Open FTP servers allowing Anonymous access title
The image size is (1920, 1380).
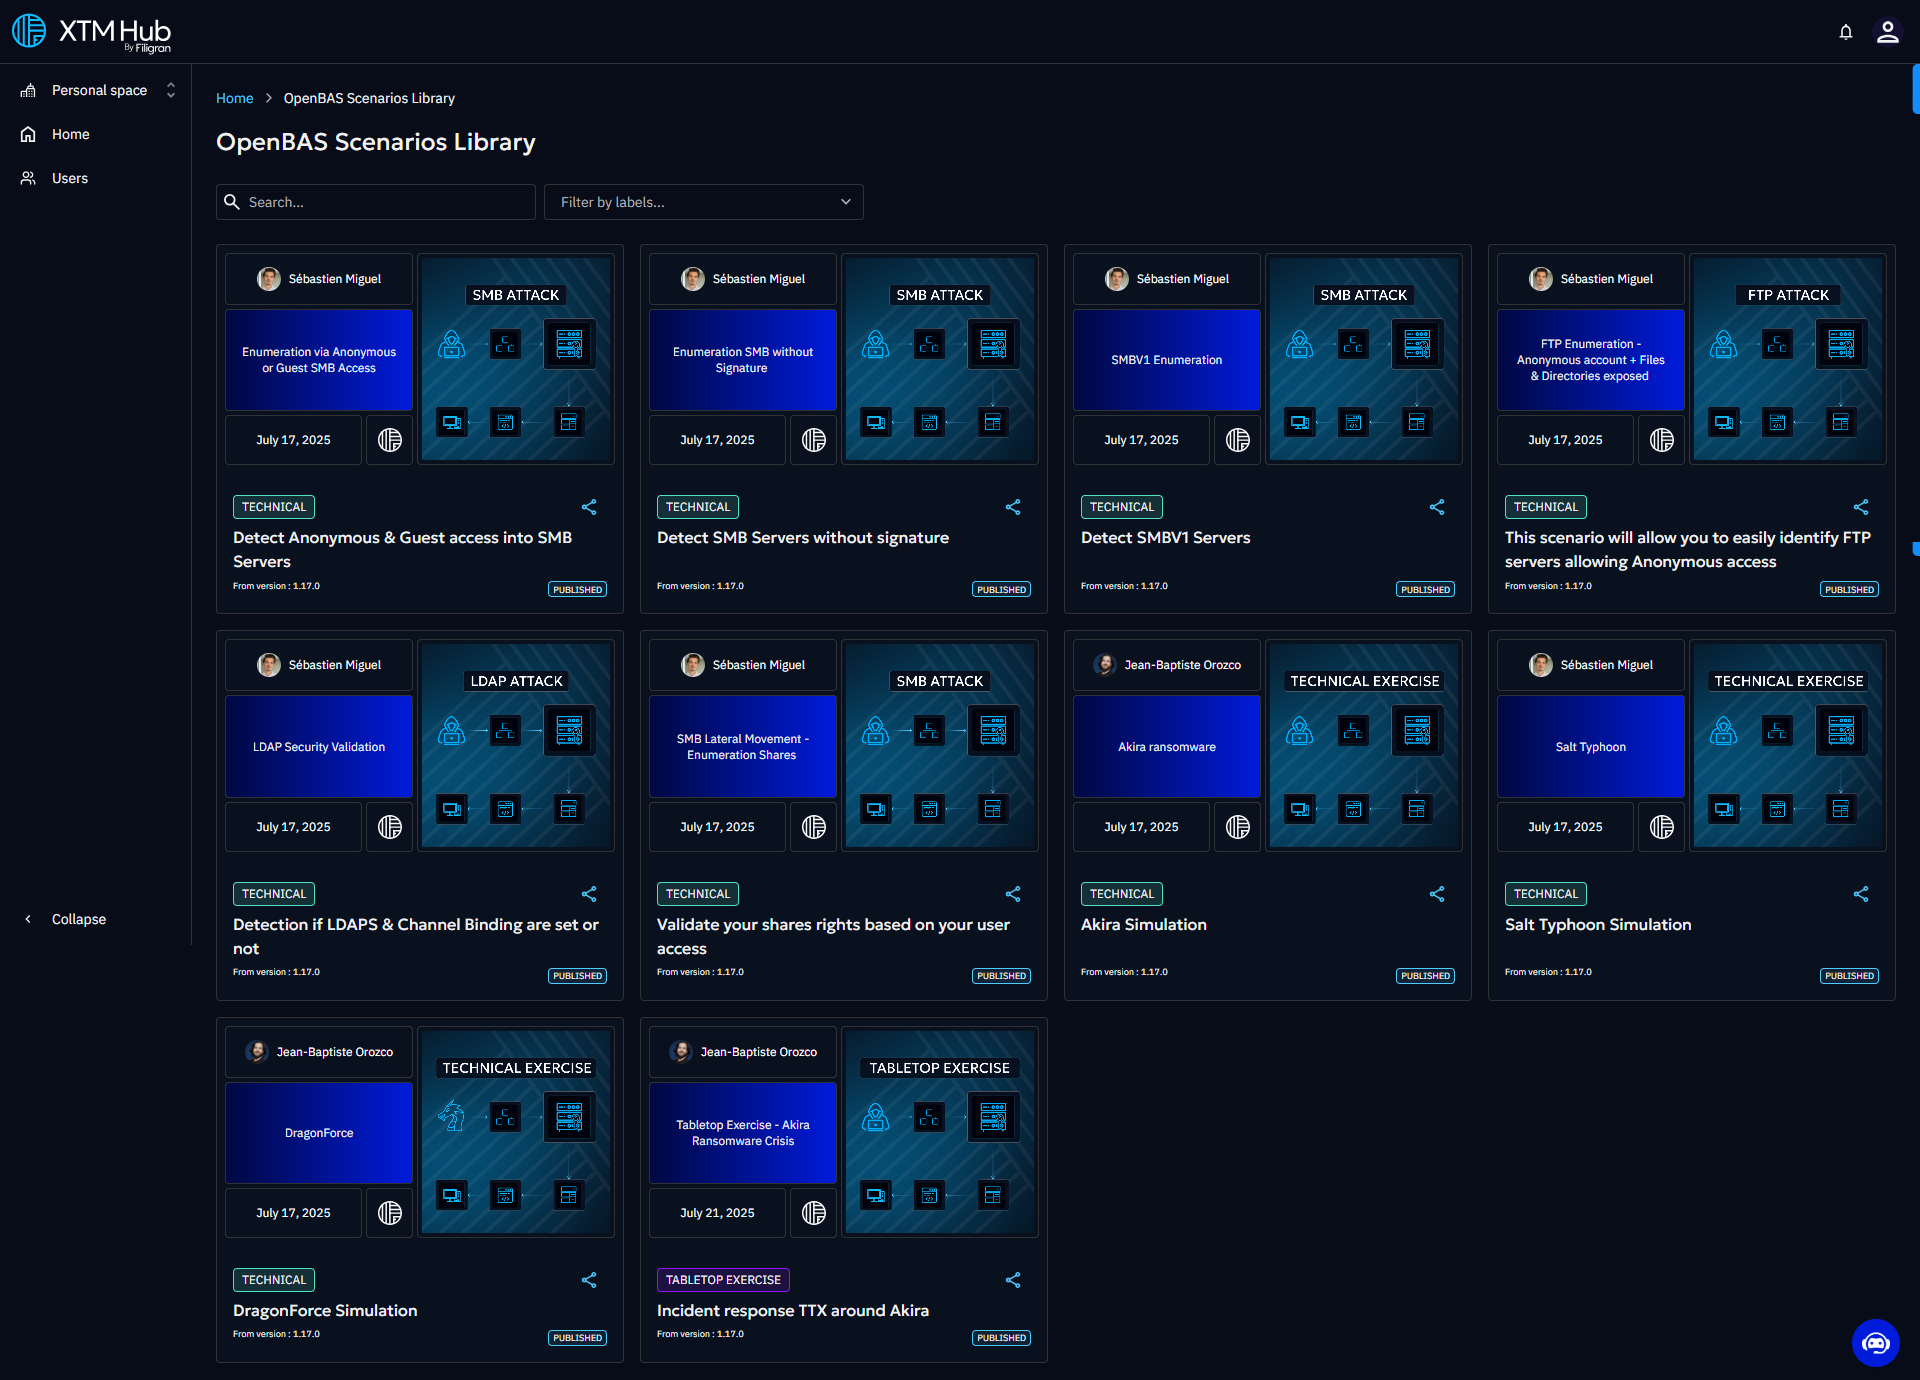point(1688,549)
